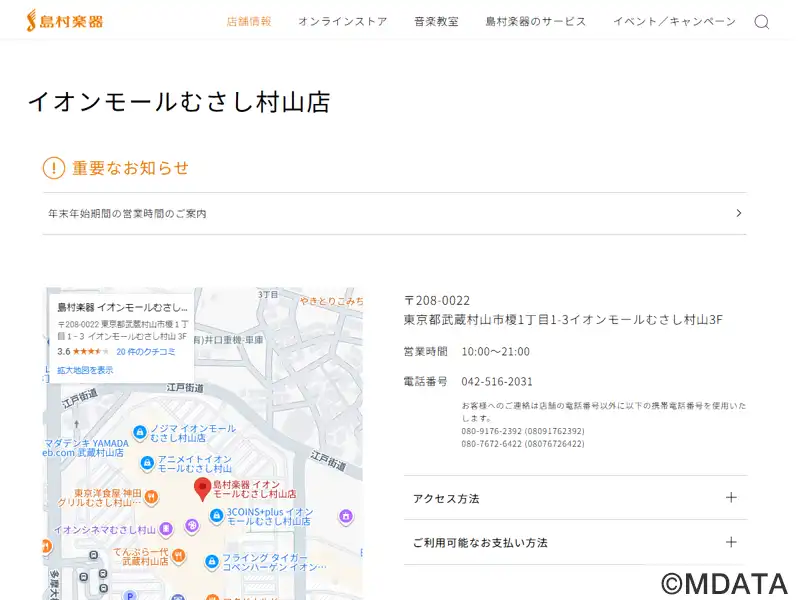Expand the ご利用可能なお支払い方法 section
Image resolution: width=800 pixels, height=600 pixels.
pos(730,542)
